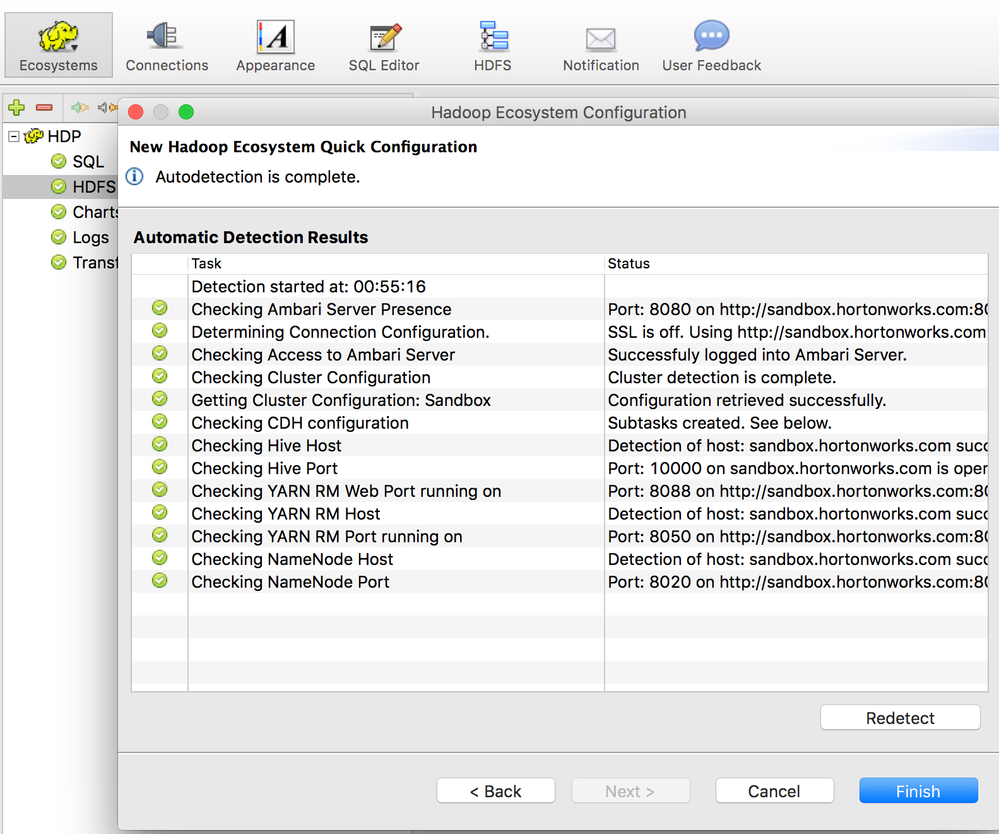Click the Redetect button
This screenshot has width=999, height=834.
click(x=900, y=718)
